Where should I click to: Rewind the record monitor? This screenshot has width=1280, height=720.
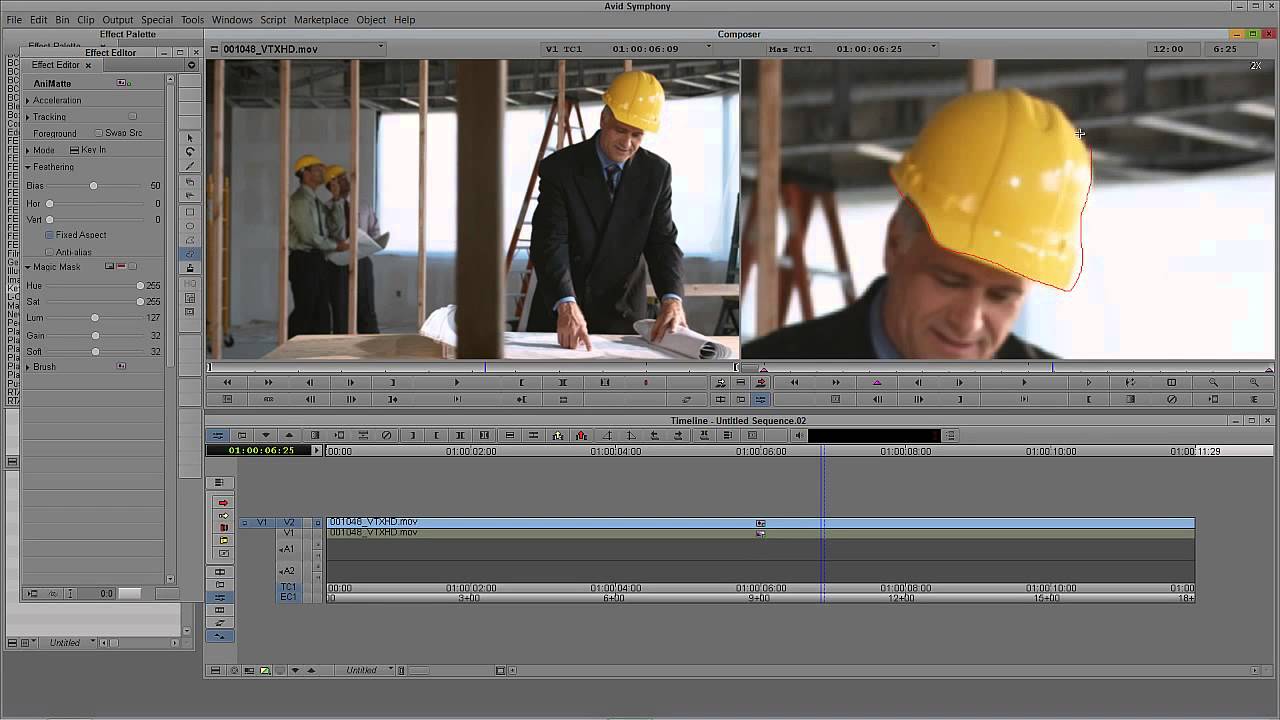point(794,382)
